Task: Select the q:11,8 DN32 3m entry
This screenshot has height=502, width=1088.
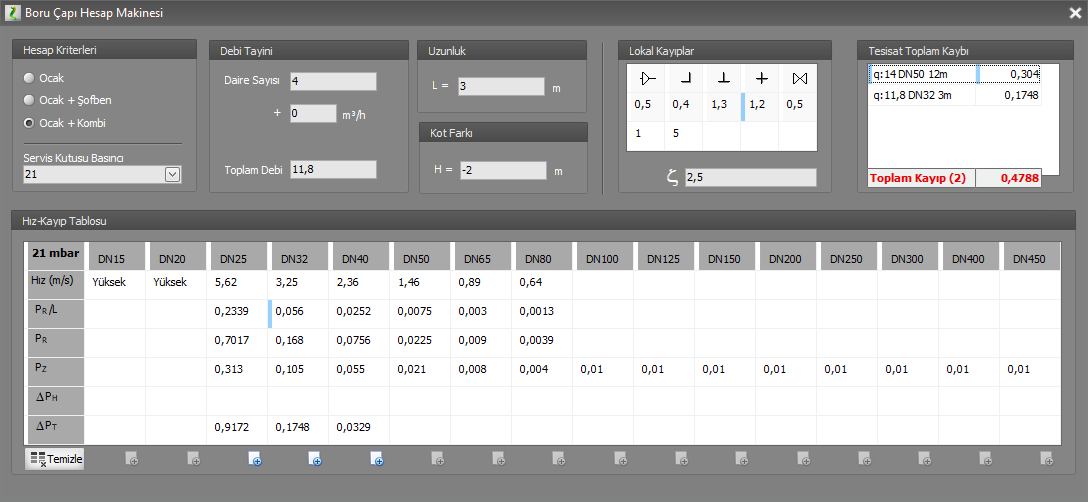Action: pyautogui.click(x=922, y=95)
